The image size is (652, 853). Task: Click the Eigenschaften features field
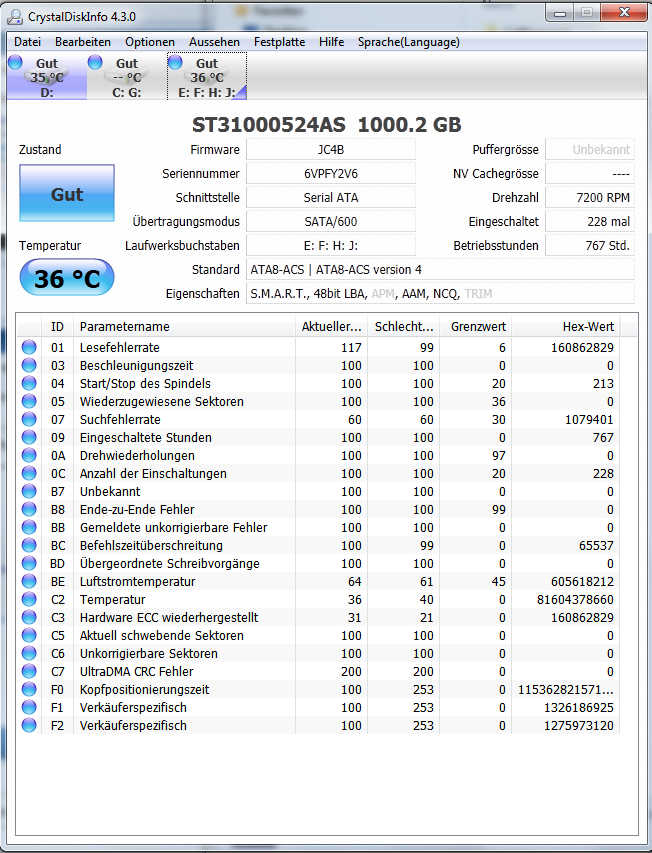[440, 293]
